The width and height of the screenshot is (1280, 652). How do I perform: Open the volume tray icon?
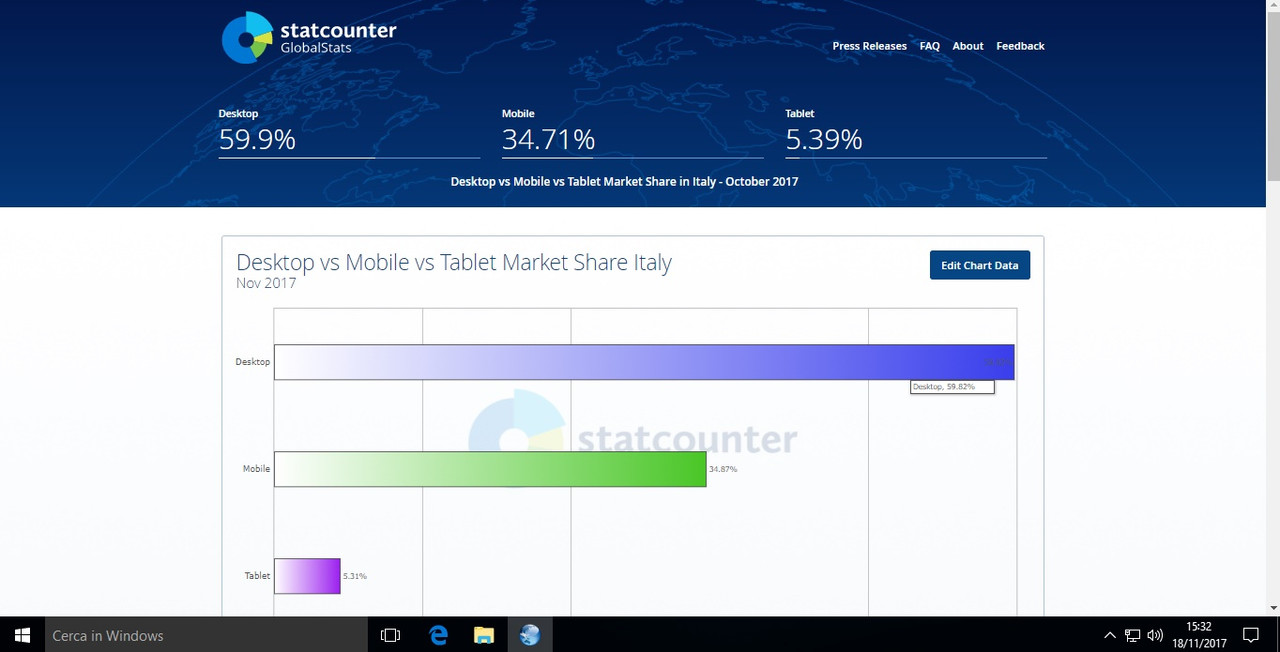pyautogui.click(x=1156, y=635)
